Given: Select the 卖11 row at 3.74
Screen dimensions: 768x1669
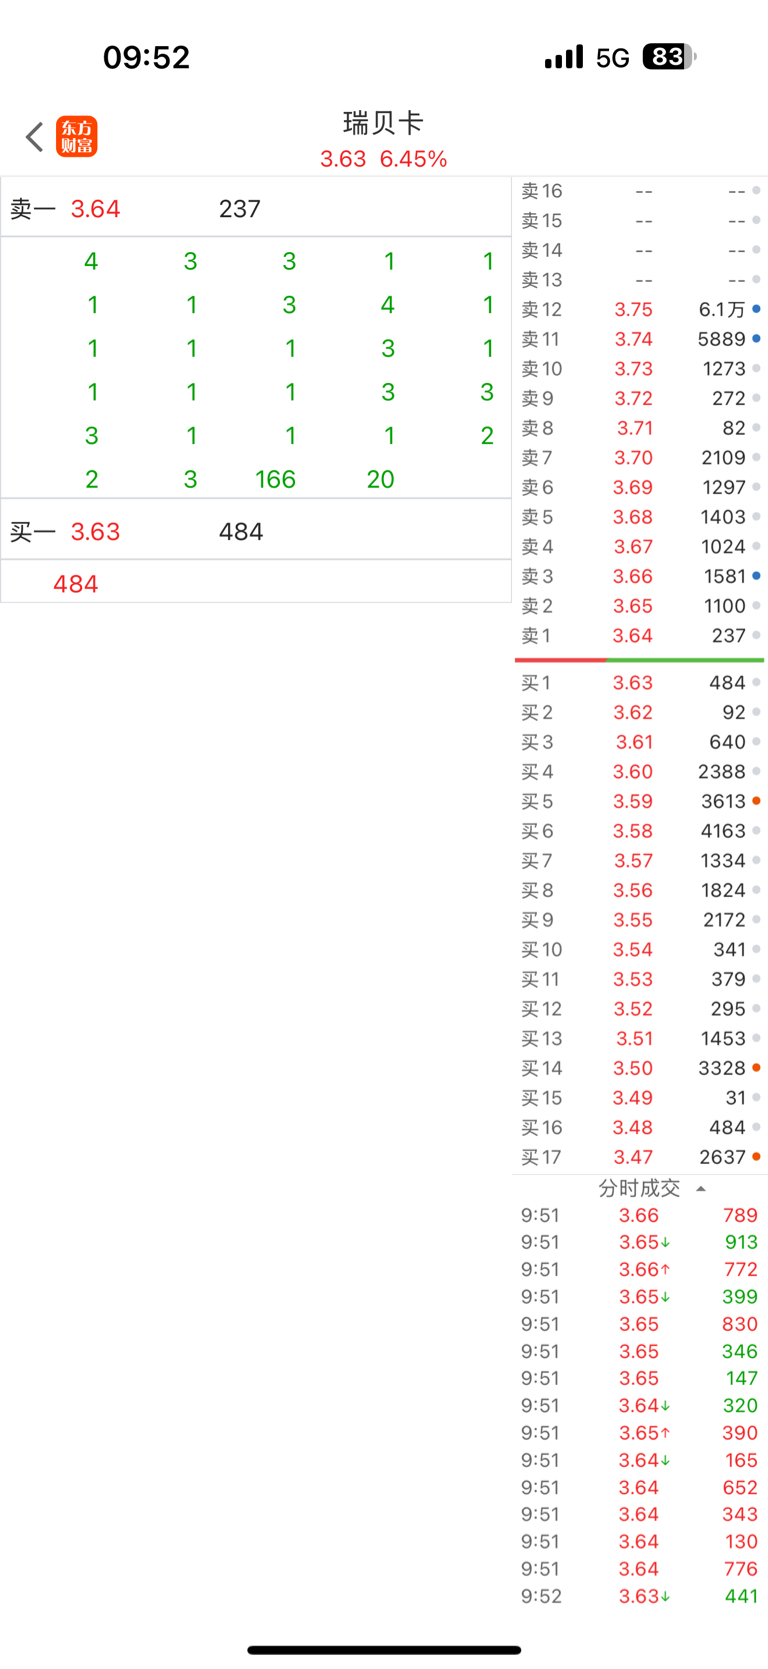Looking at the screenshot, I should click(x=640, y=339).
